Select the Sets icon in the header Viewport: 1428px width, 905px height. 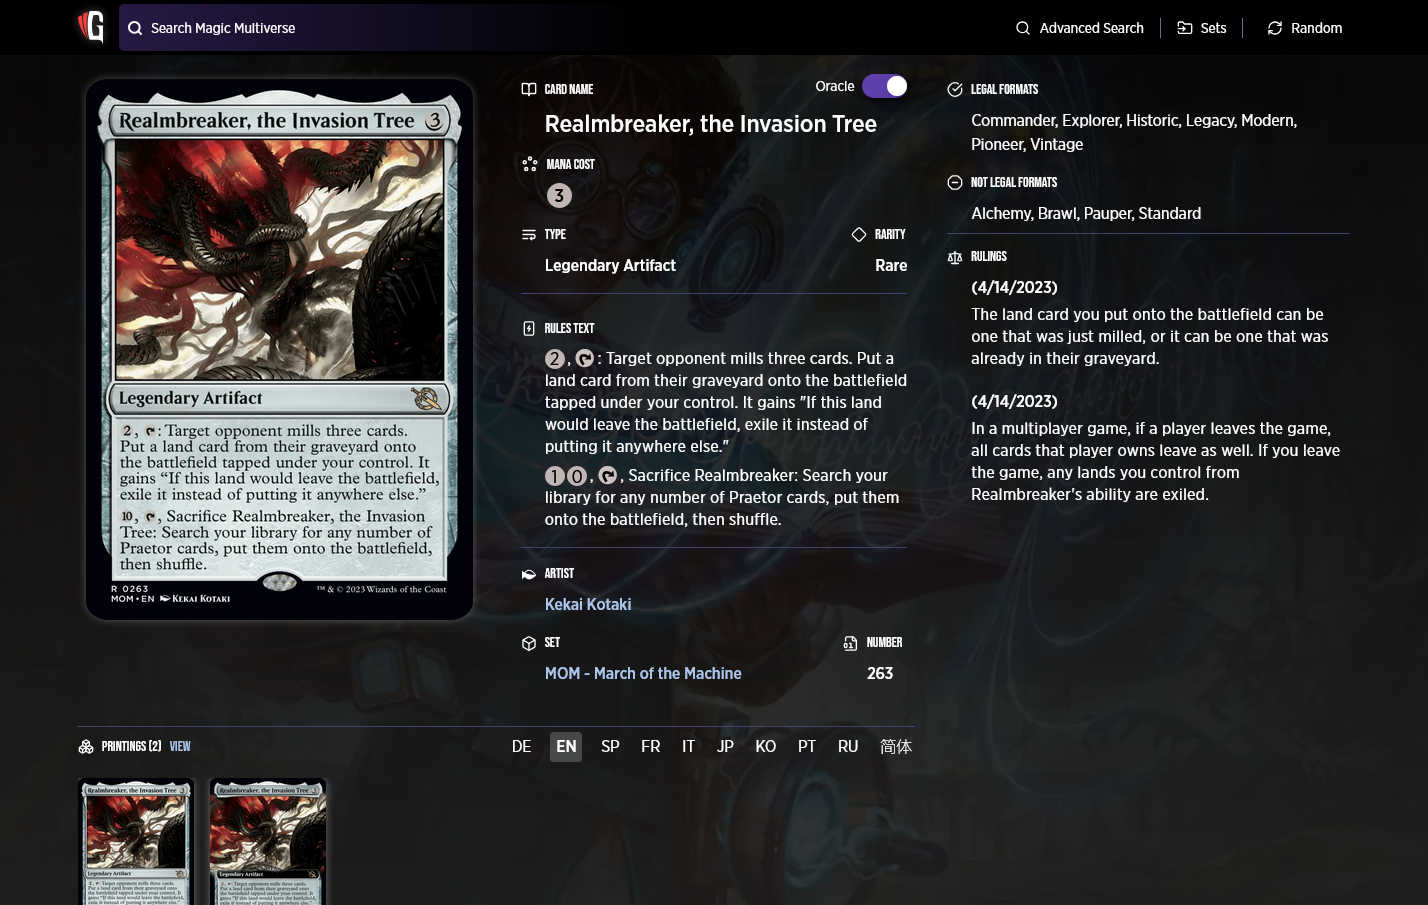1185,28
